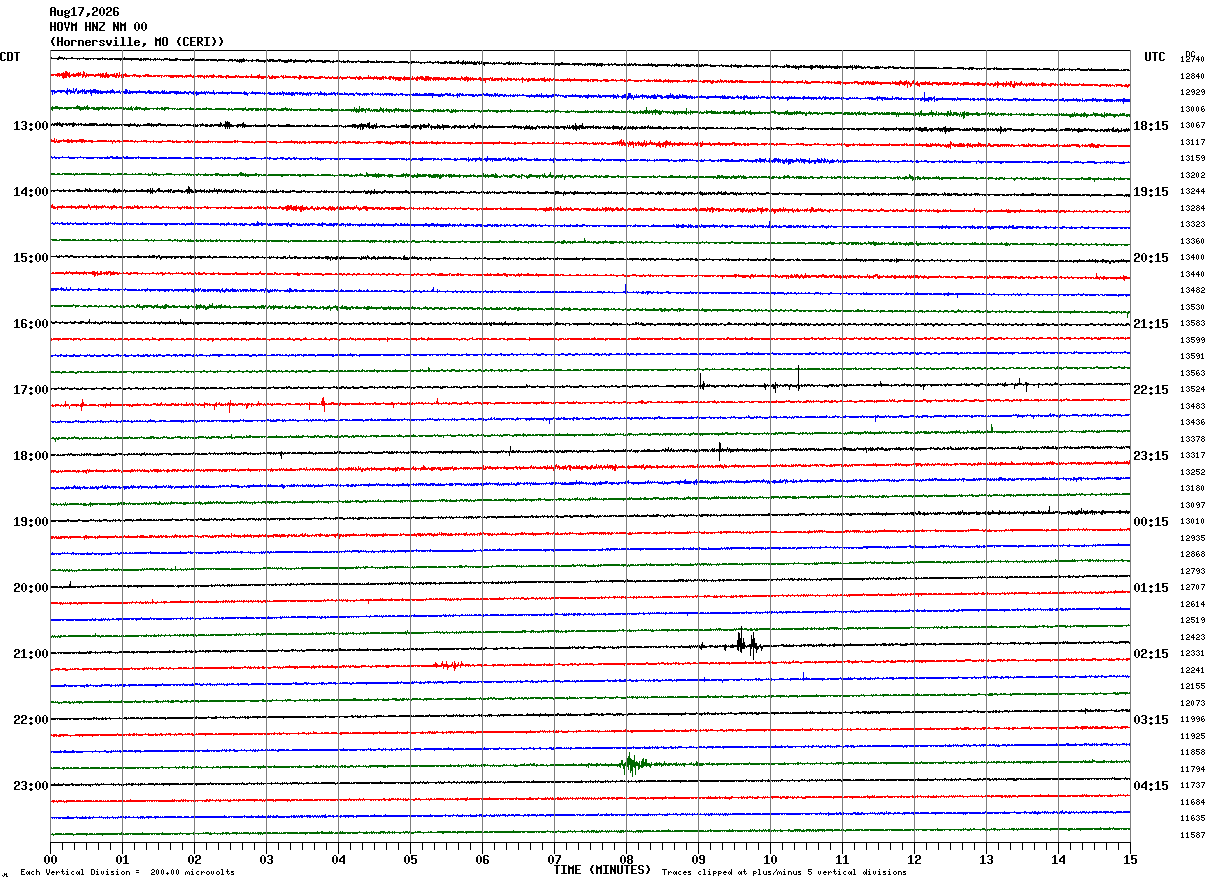Viewport: 1210px width, 886px height.
Task: Click the '20:15' UTC time label
Action: (x=1151, y=258)
